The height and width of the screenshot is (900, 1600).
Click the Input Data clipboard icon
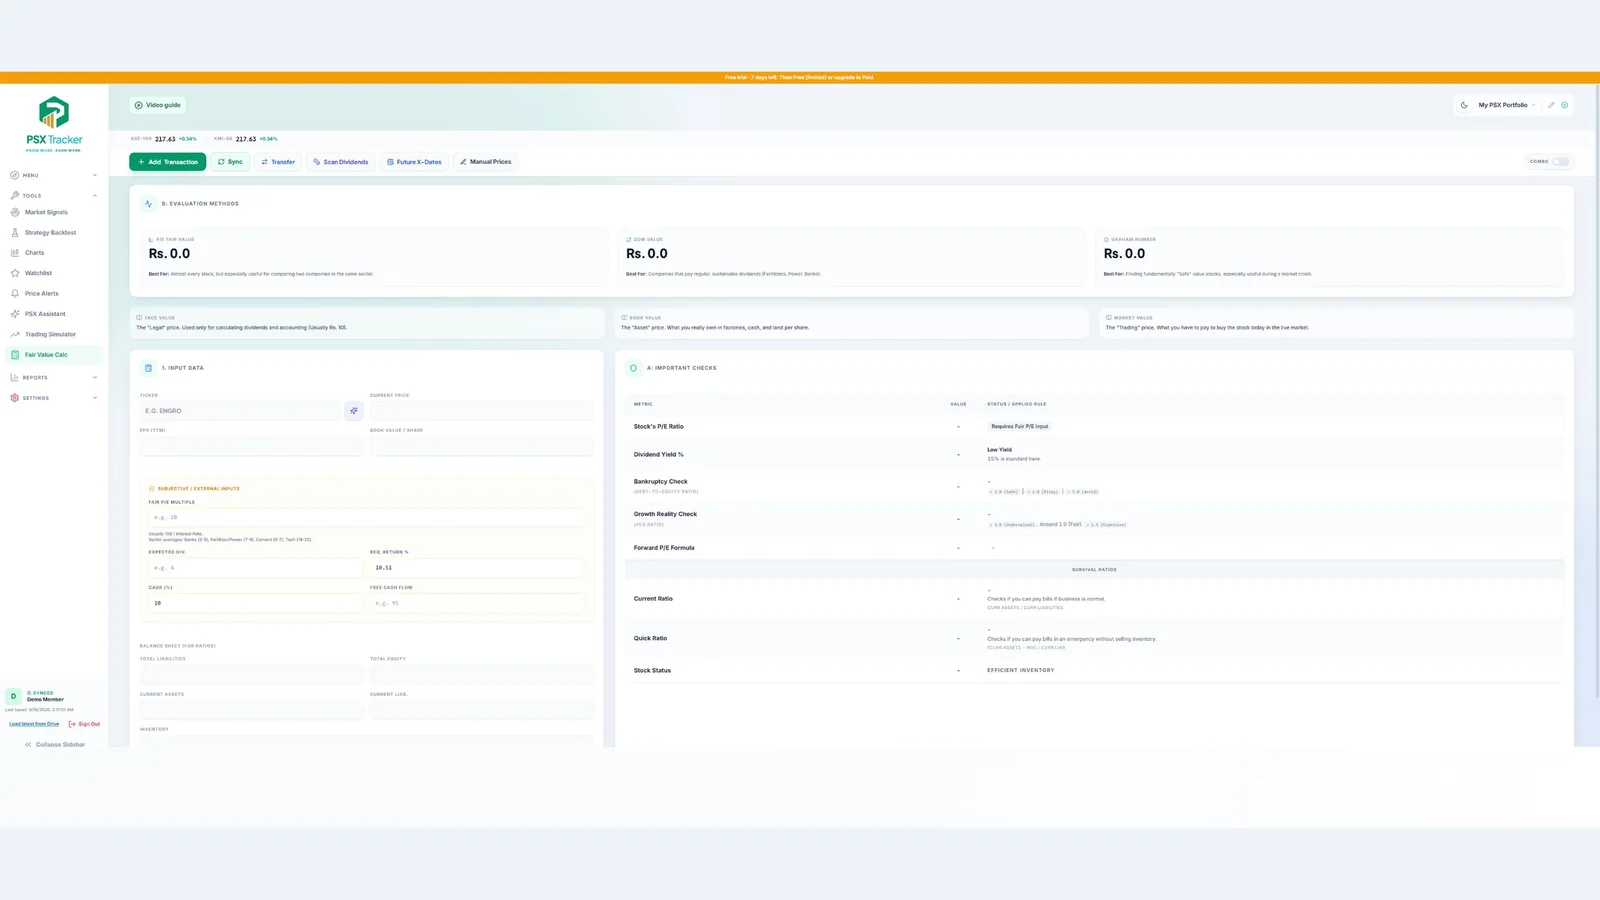(148, 368)
